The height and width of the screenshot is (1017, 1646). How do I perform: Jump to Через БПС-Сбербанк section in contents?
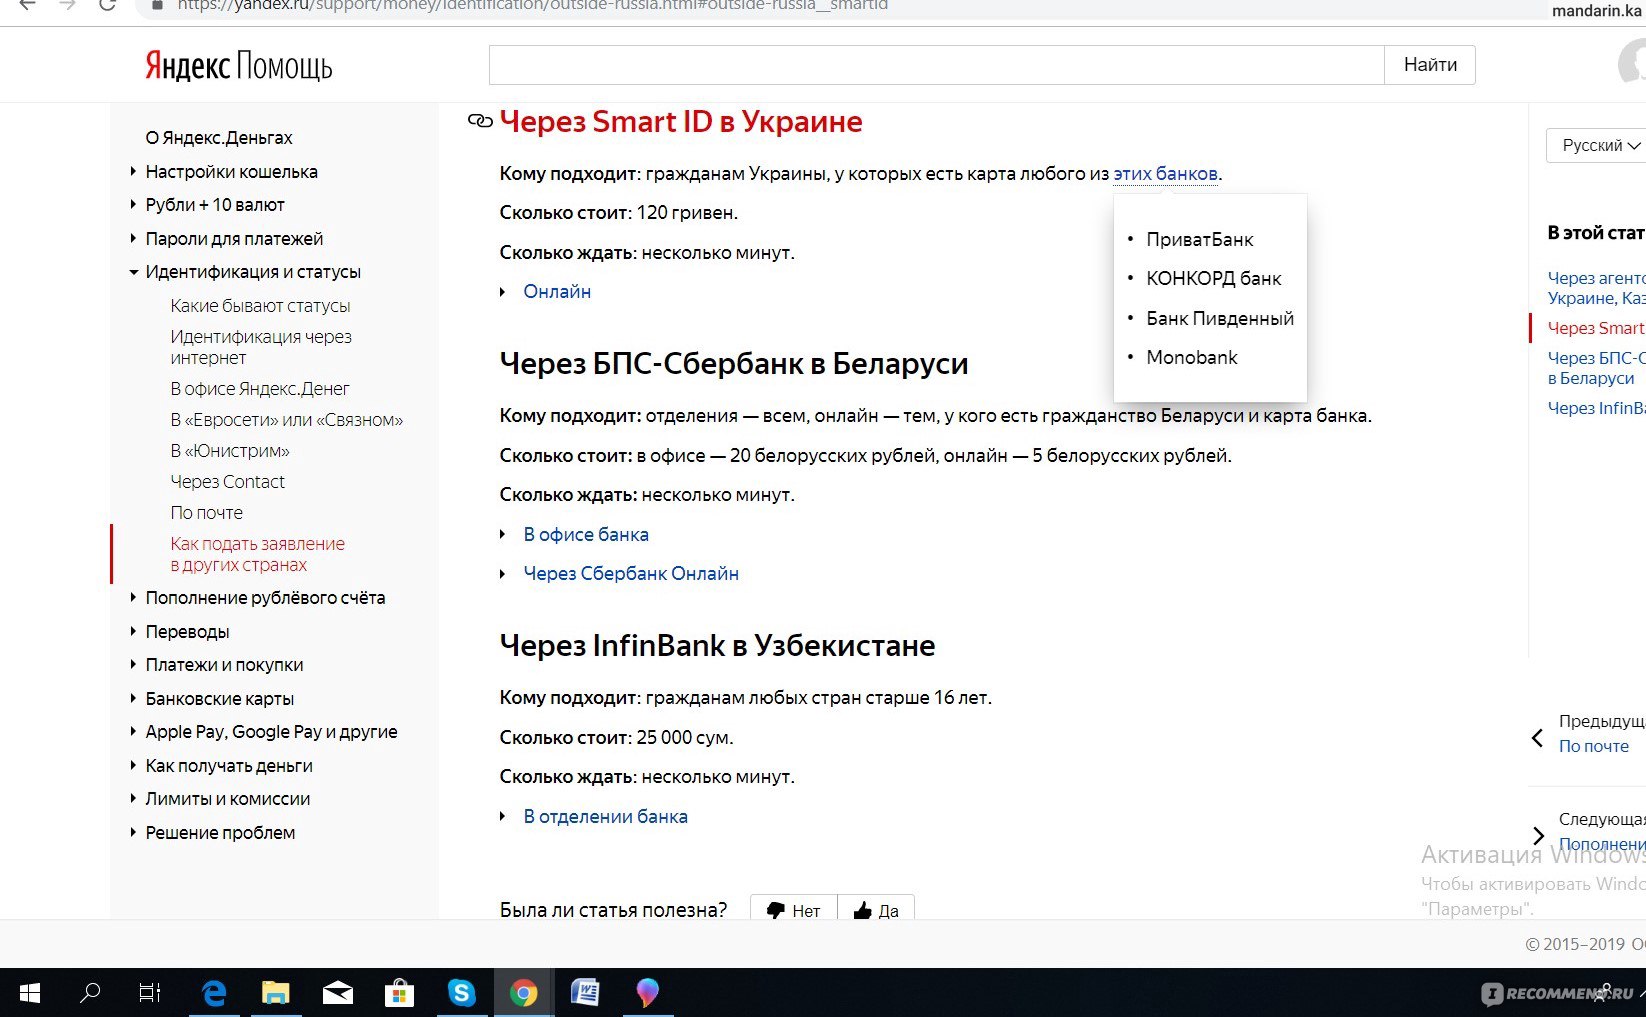tap(1595, 368)
